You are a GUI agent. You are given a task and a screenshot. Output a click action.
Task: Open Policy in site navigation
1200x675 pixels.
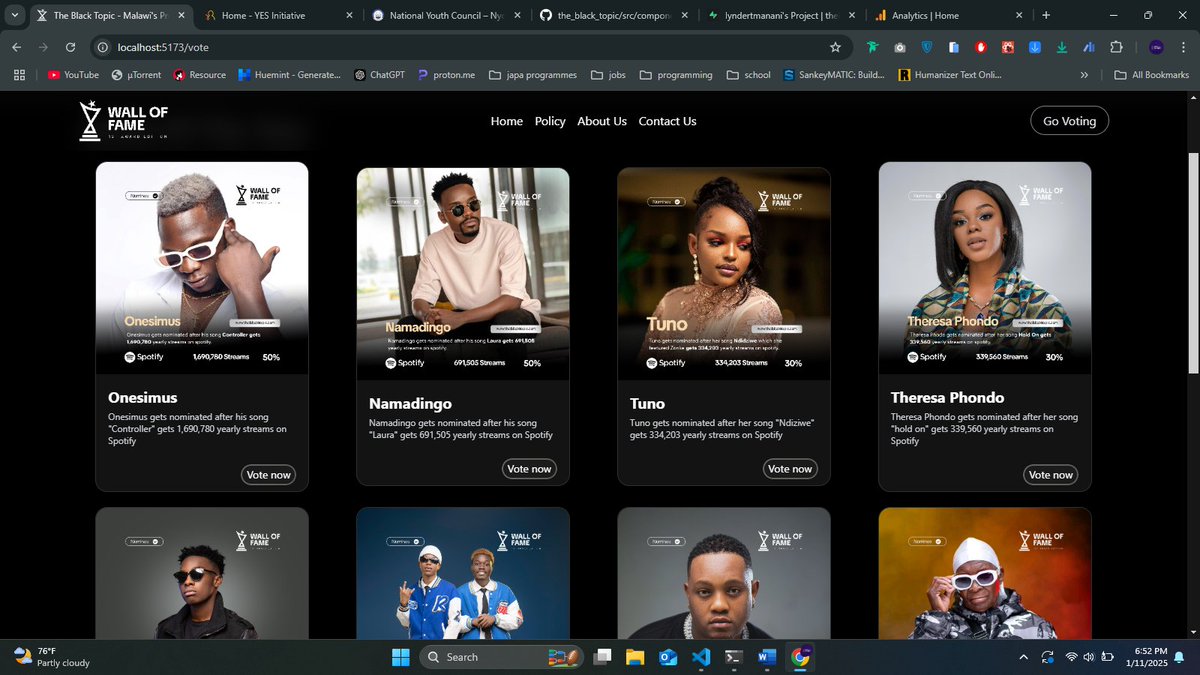[550, 121]
